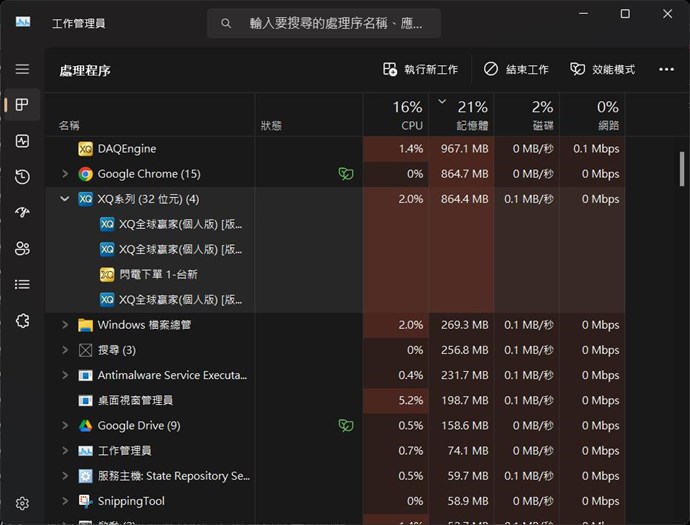Click 結束工作 button
The width and height of the screenshot is (690, 525).
tap(516, 69)
